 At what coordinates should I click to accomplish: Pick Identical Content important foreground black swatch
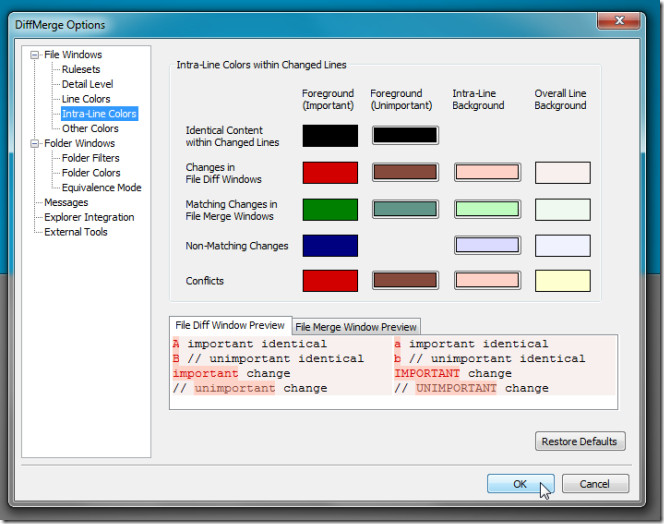coord(330,136)
